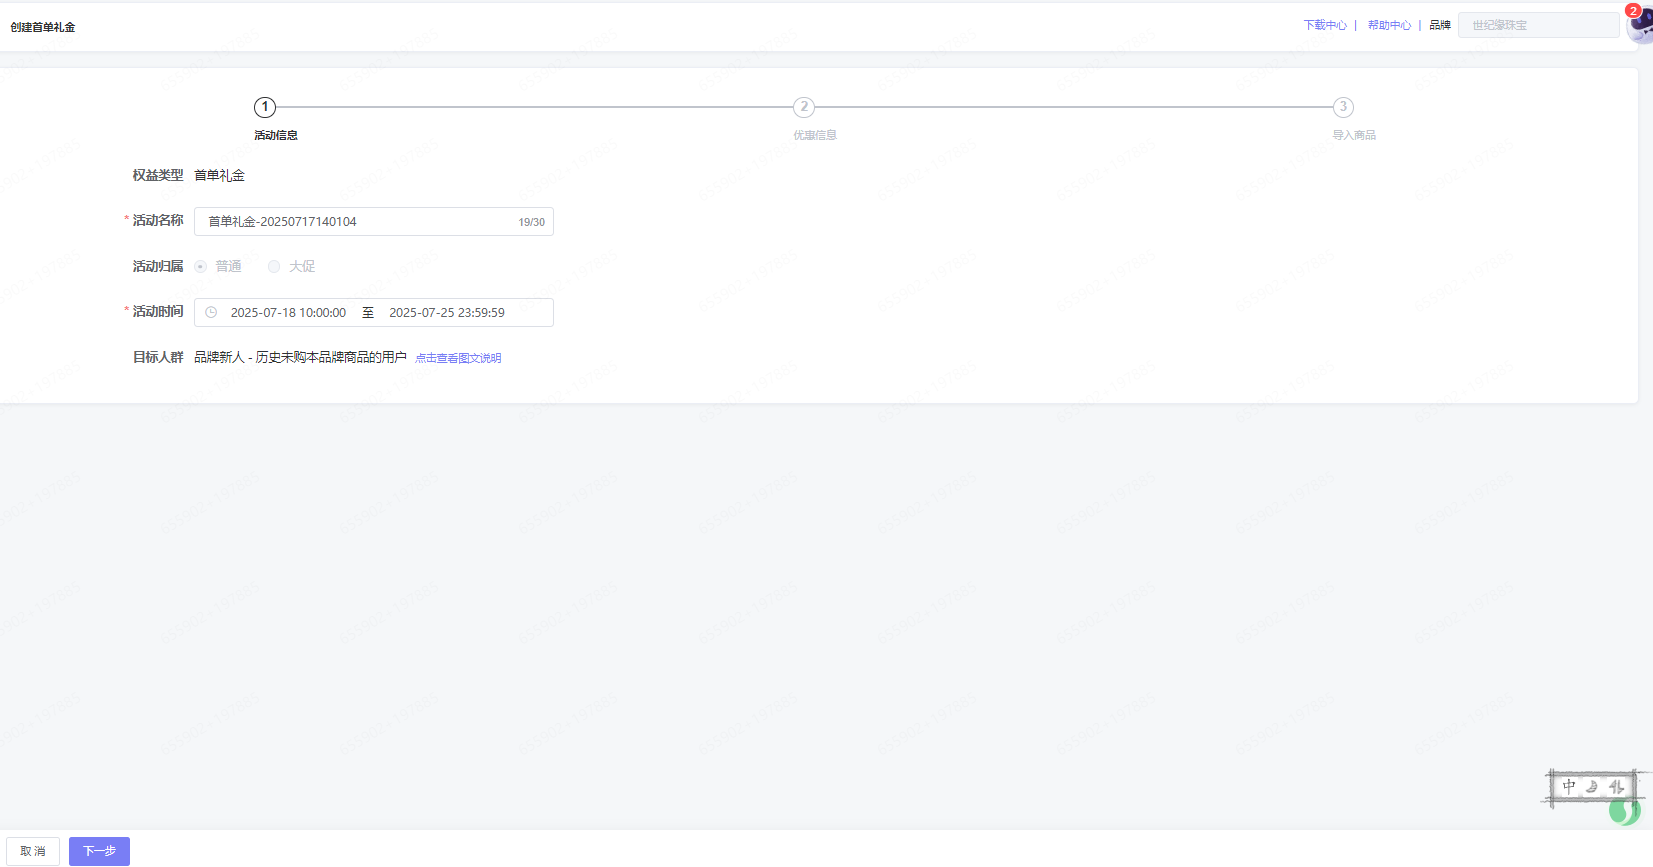The width and height of the screenshot is (1653, 867).
Task: Click the clock icon in 活动时间 field
Action: [211, 313]
